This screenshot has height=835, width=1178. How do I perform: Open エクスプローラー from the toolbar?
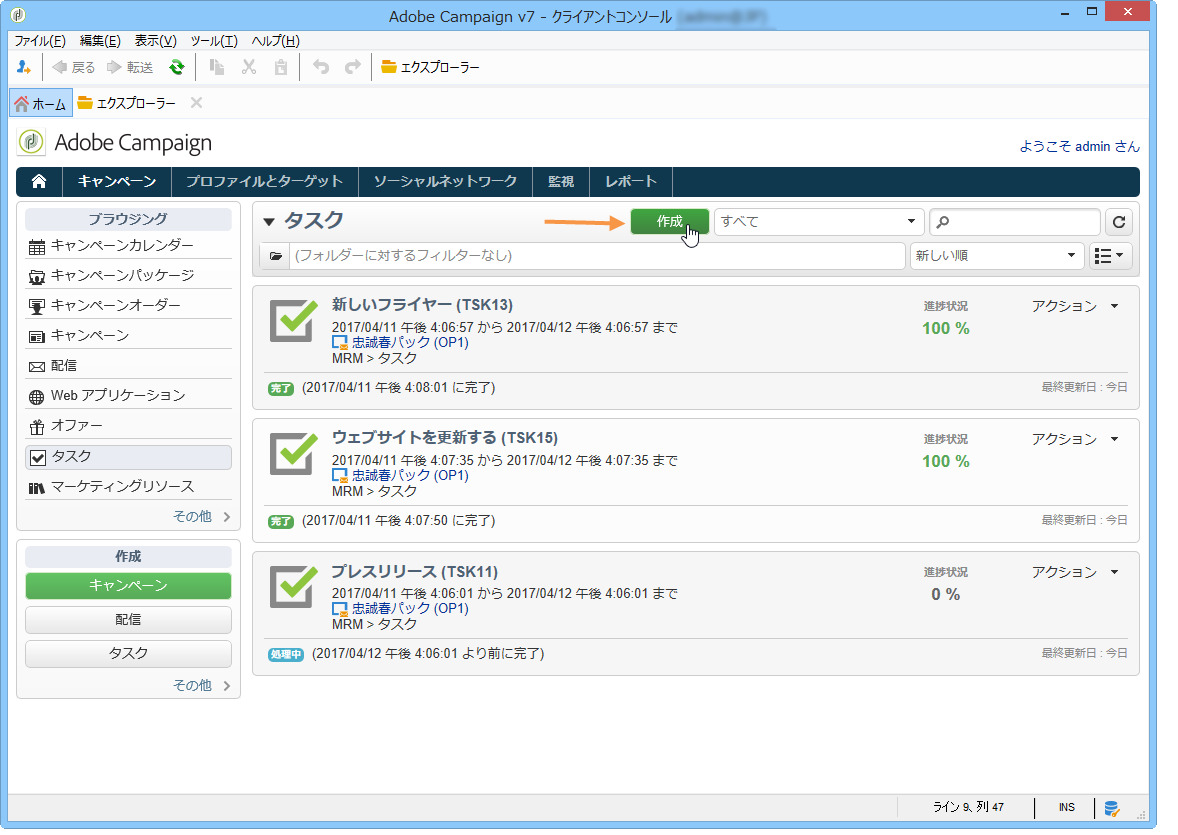point(430,68)
